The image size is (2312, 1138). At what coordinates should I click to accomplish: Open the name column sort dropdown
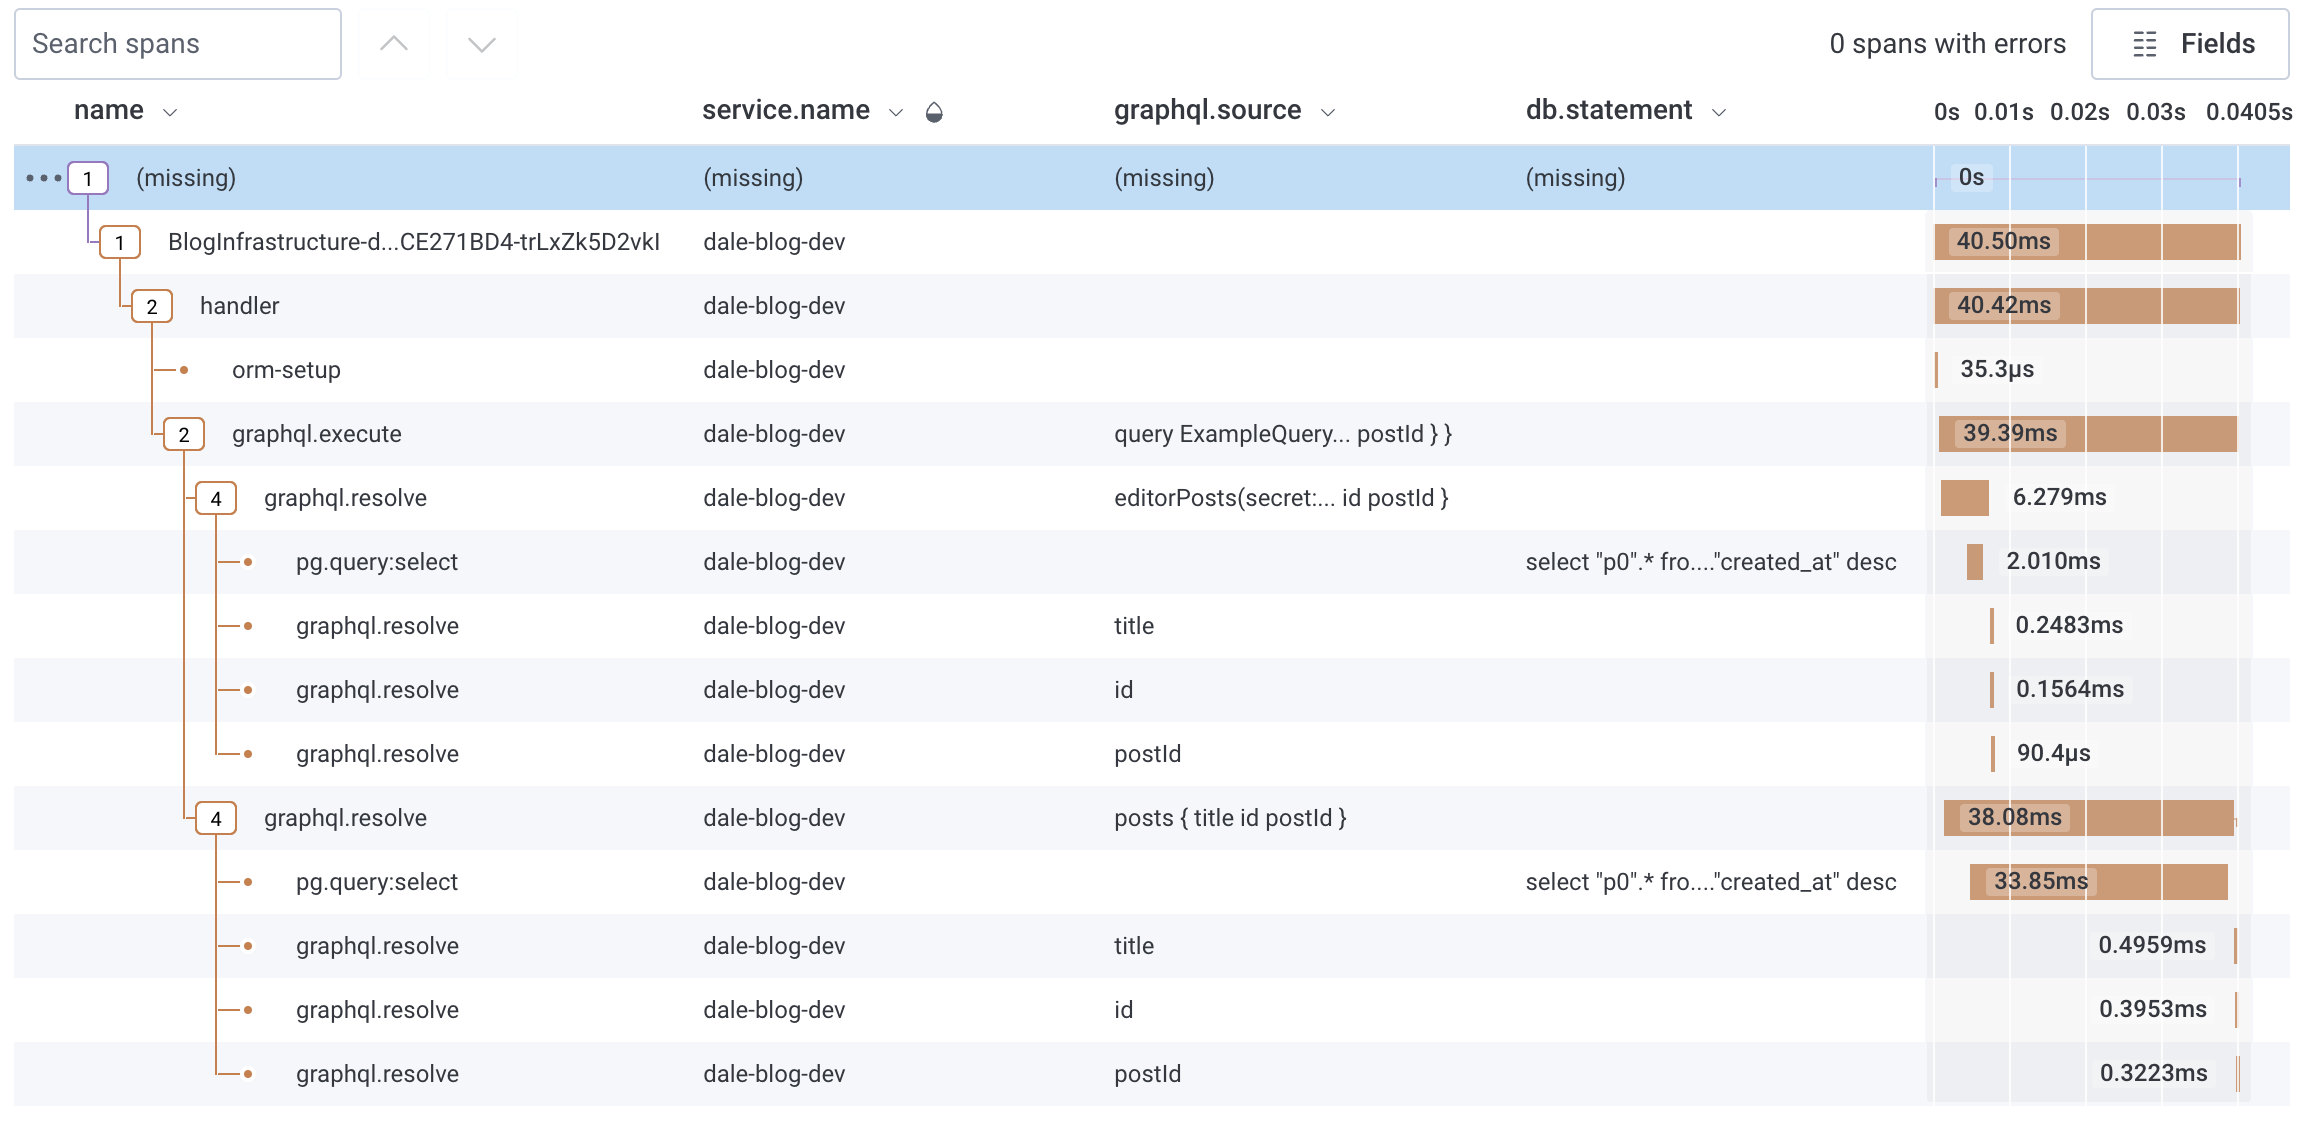point(169,111)
